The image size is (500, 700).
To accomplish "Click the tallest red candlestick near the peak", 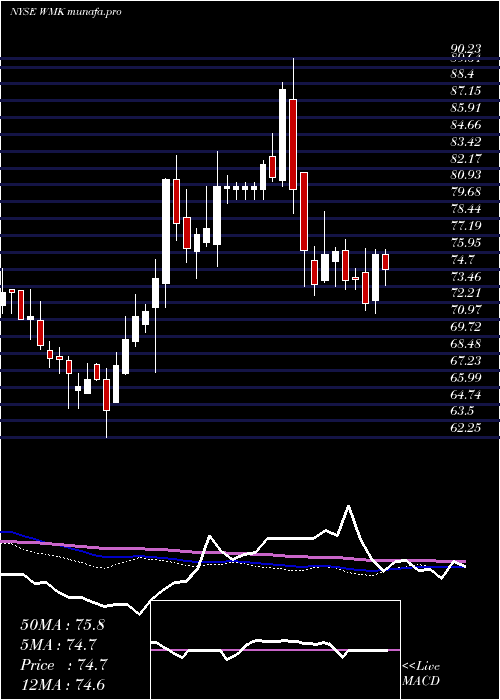I will (293, 144).
